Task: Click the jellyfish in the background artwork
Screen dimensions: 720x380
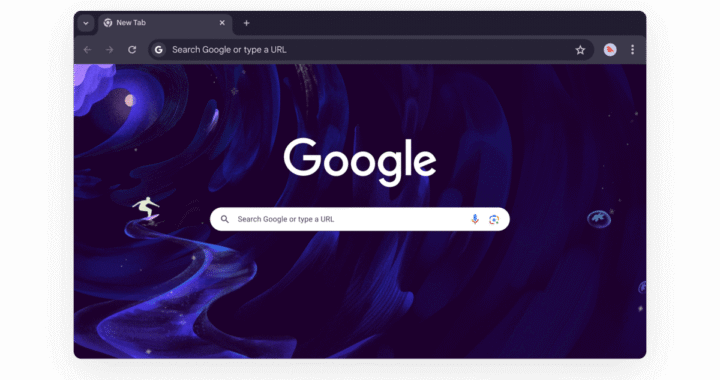Action: click(x=599, y=218)
